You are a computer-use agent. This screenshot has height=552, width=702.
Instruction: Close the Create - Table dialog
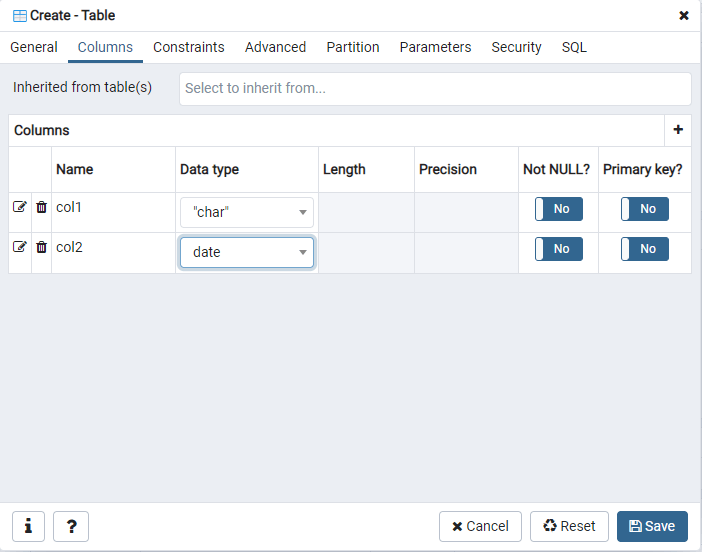pyautogui.click(x=684, y=15)
